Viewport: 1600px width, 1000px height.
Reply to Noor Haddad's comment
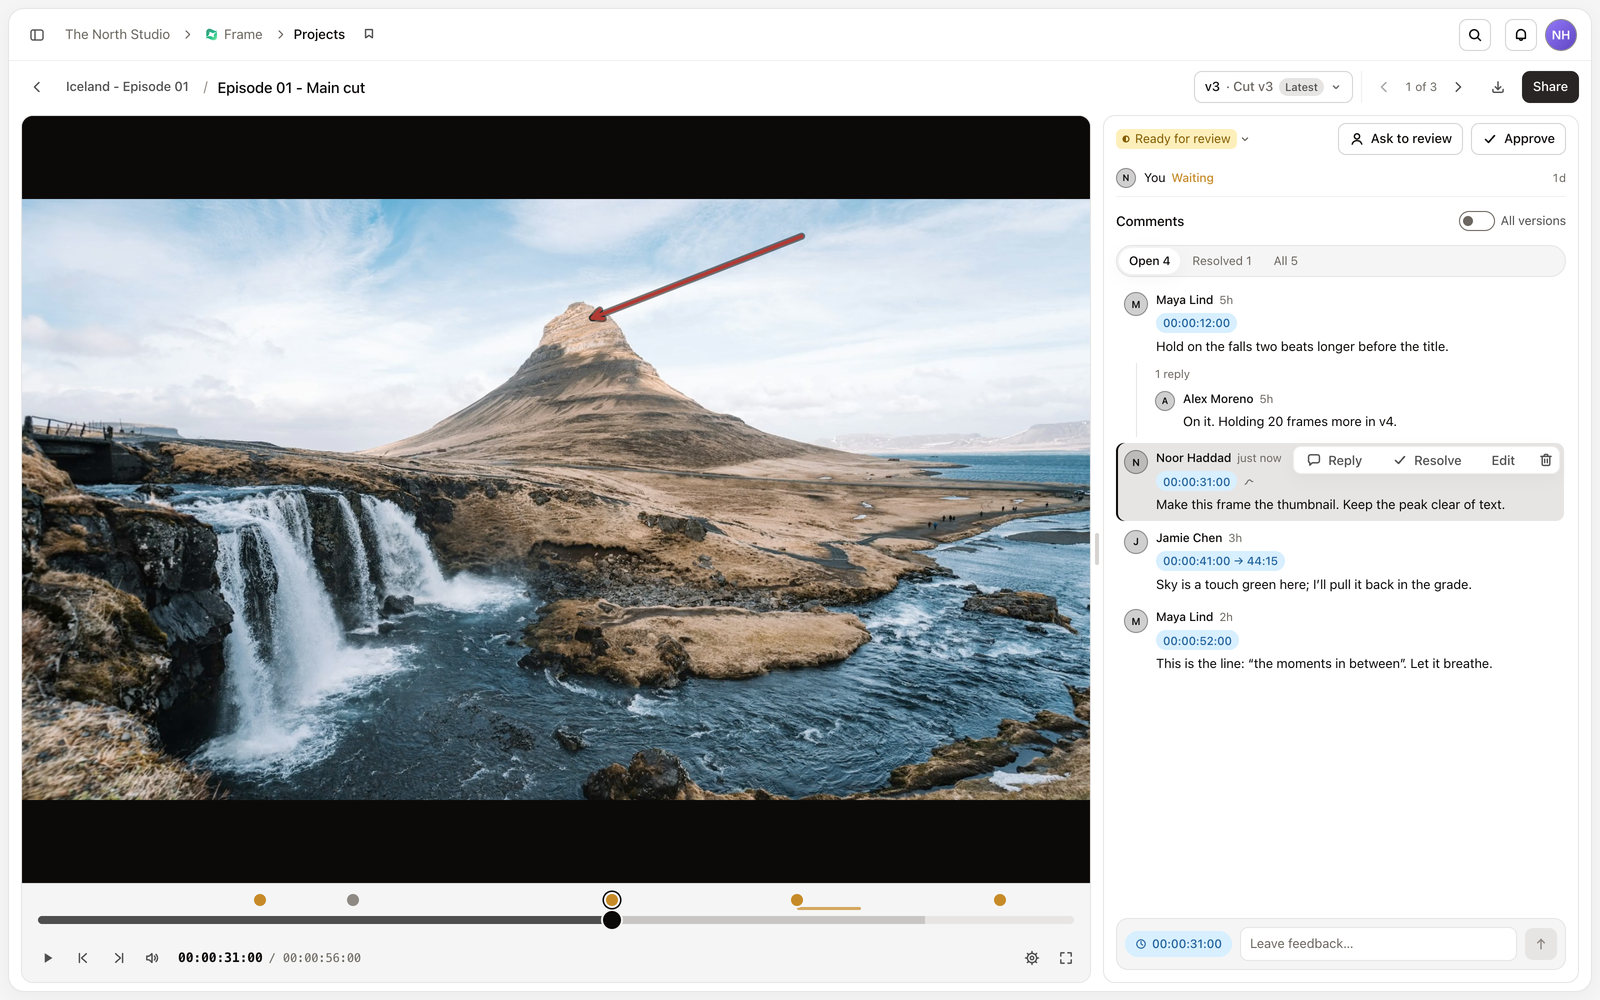pyautogui.click(x=1335, y=460)
